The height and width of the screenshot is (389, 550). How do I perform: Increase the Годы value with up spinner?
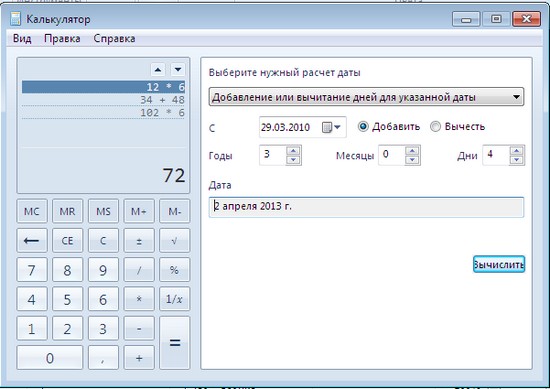(293, 151)
